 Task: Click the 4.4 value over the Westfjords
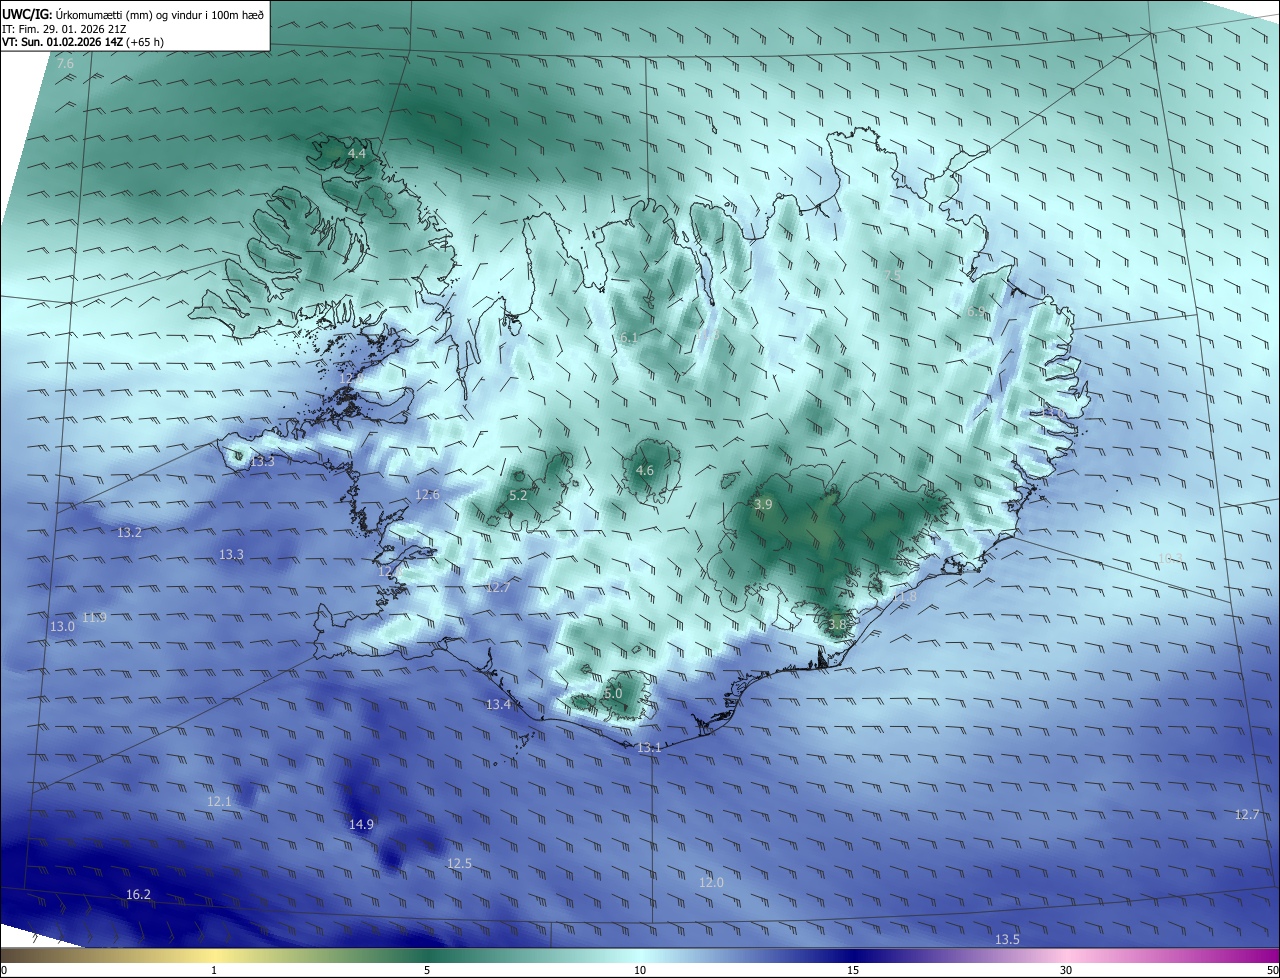pos(357,154)
